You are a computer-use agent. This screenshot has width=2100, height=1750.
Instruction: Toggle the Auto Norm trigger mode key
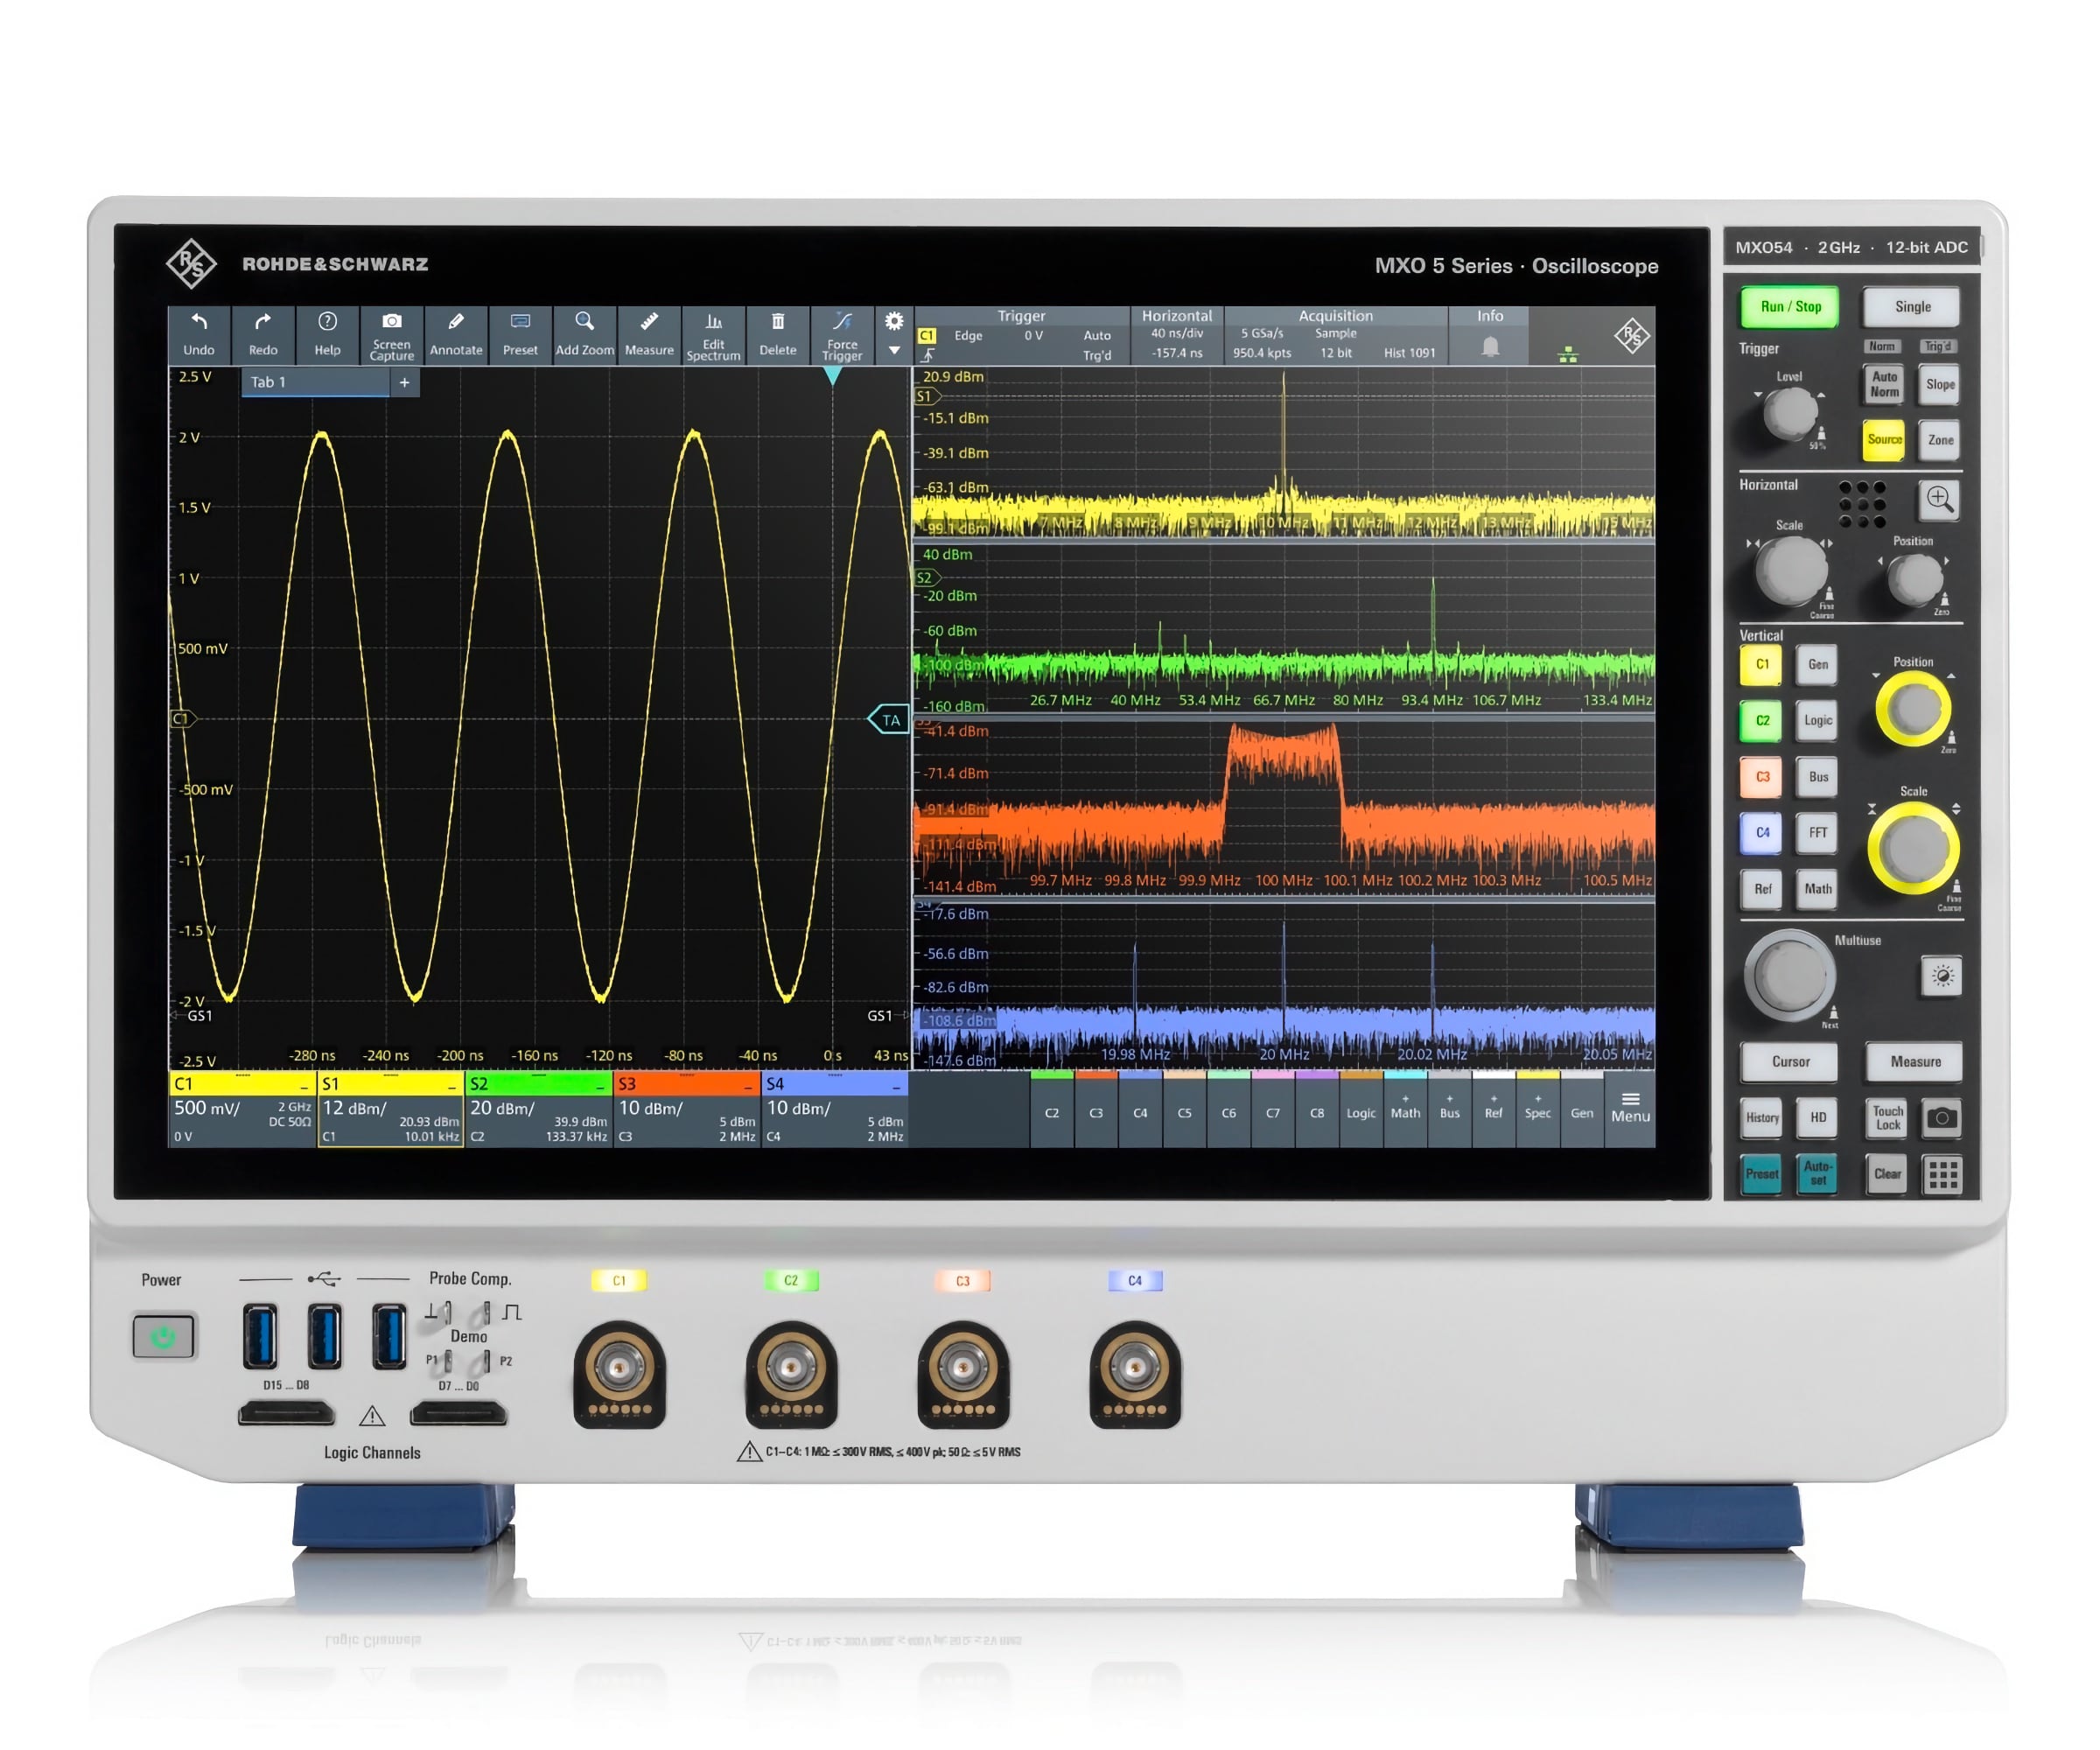pyautogui.click(x=1884, y=384)
